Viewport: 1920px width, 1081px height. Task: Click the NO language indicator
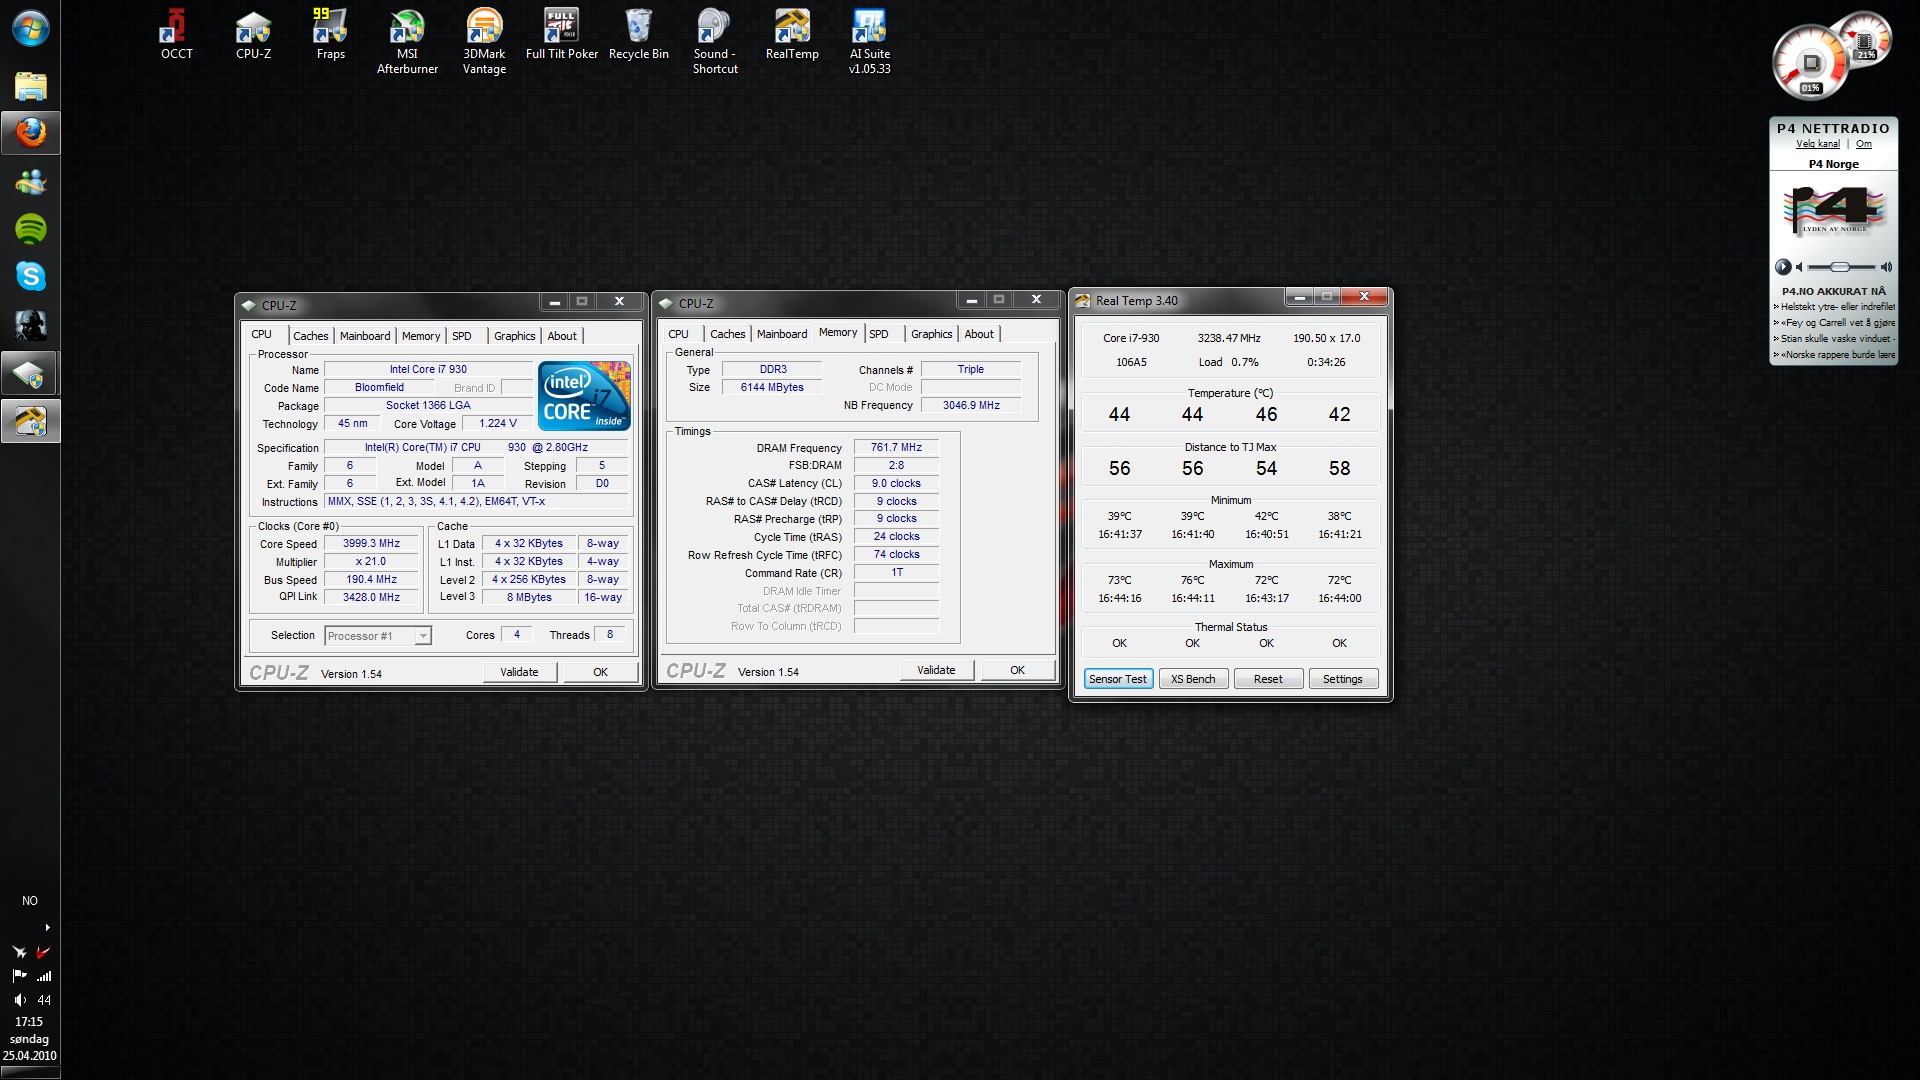pyautogui.click(x=30, y=901)
